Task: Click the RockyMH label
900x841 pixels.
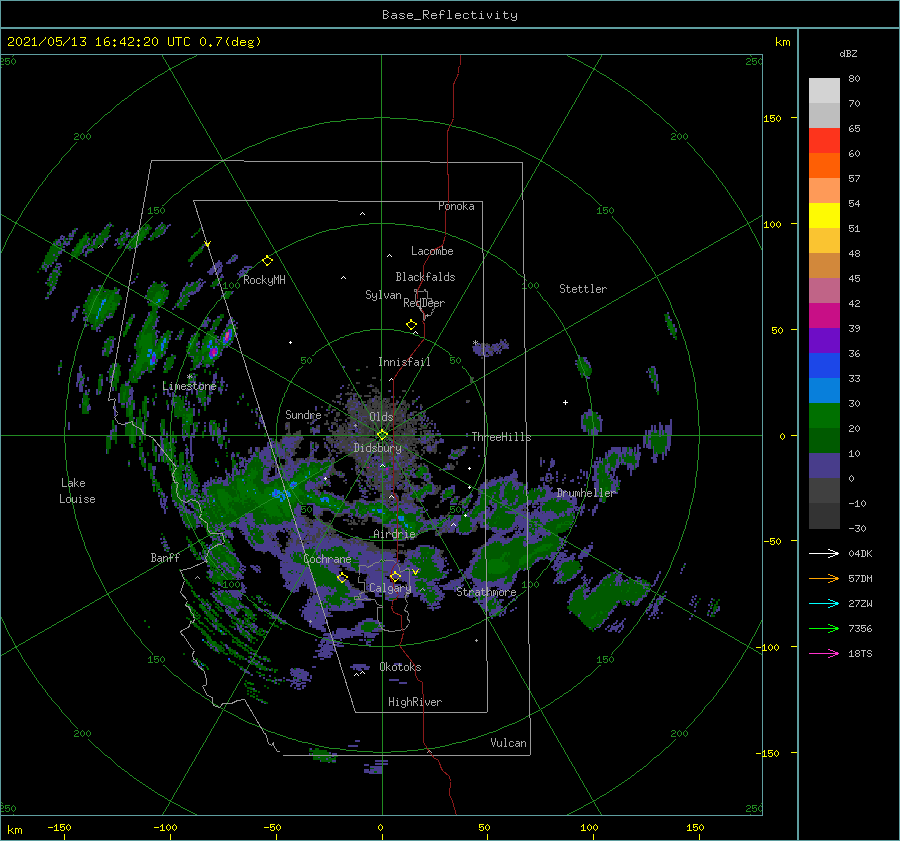Action: tap(264, 280)
